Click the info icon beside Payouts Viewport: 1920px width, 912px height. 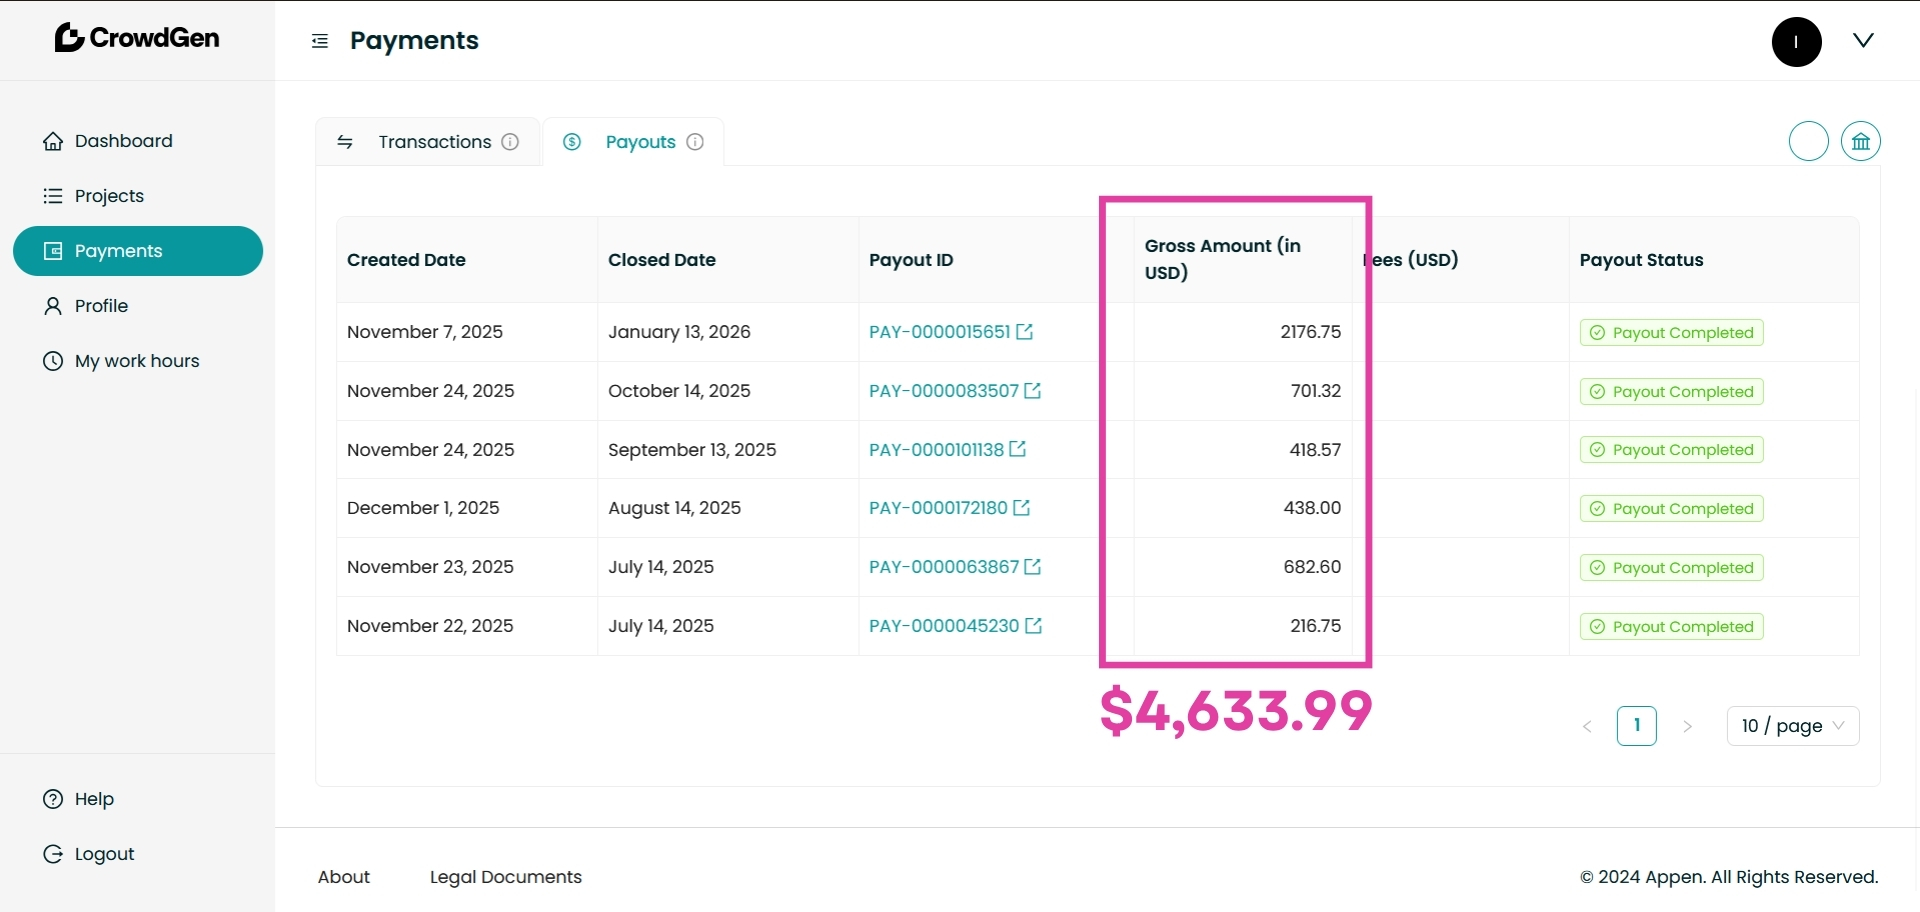tap(695, 142)
